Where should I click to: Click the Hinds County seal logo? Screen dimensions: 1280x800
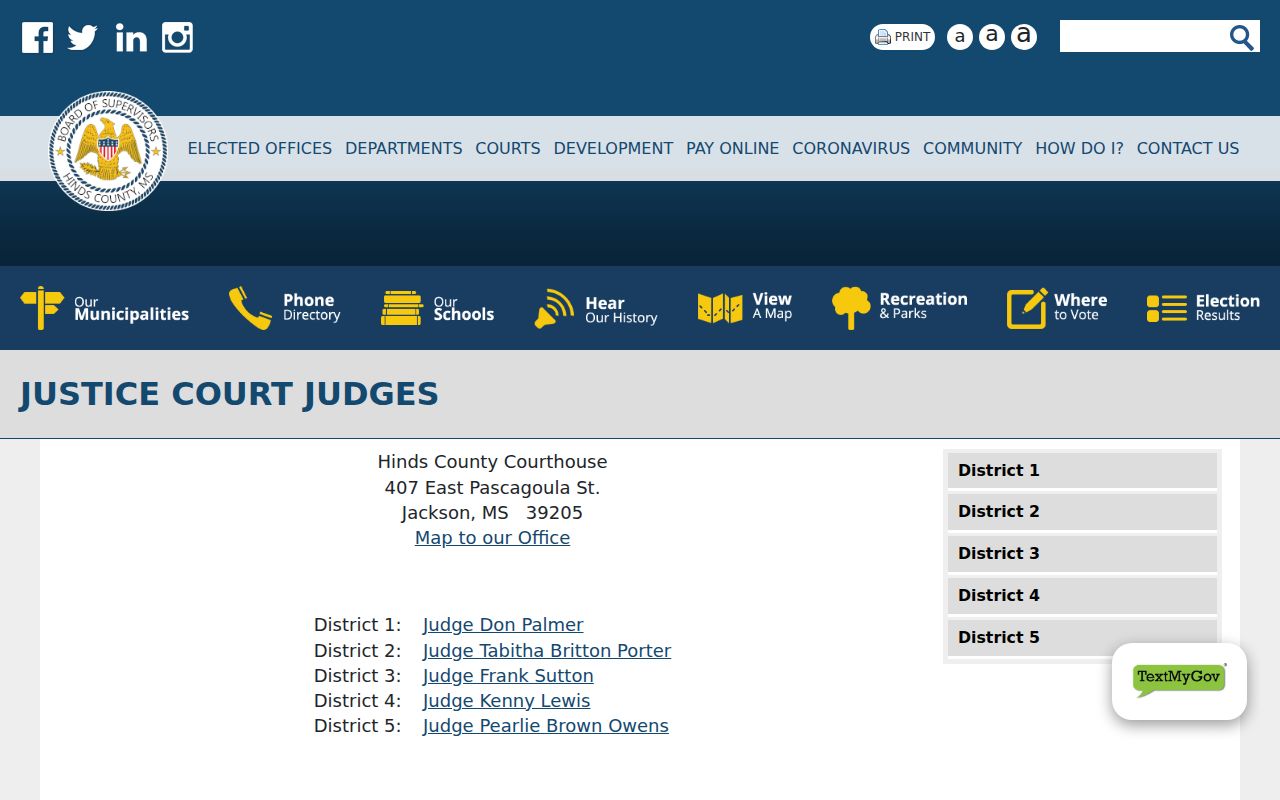tap(108, 151)
